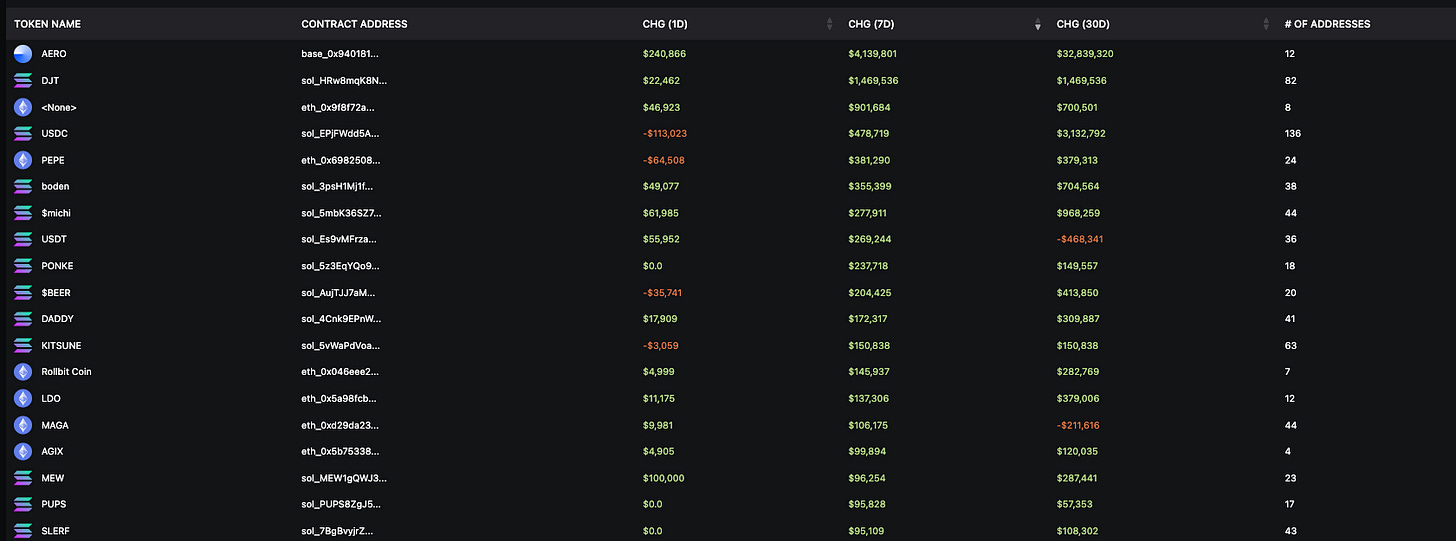1456x541 pixels.
Task: Click the PEPE token Ethereum icon
Action: pos(23,160)
